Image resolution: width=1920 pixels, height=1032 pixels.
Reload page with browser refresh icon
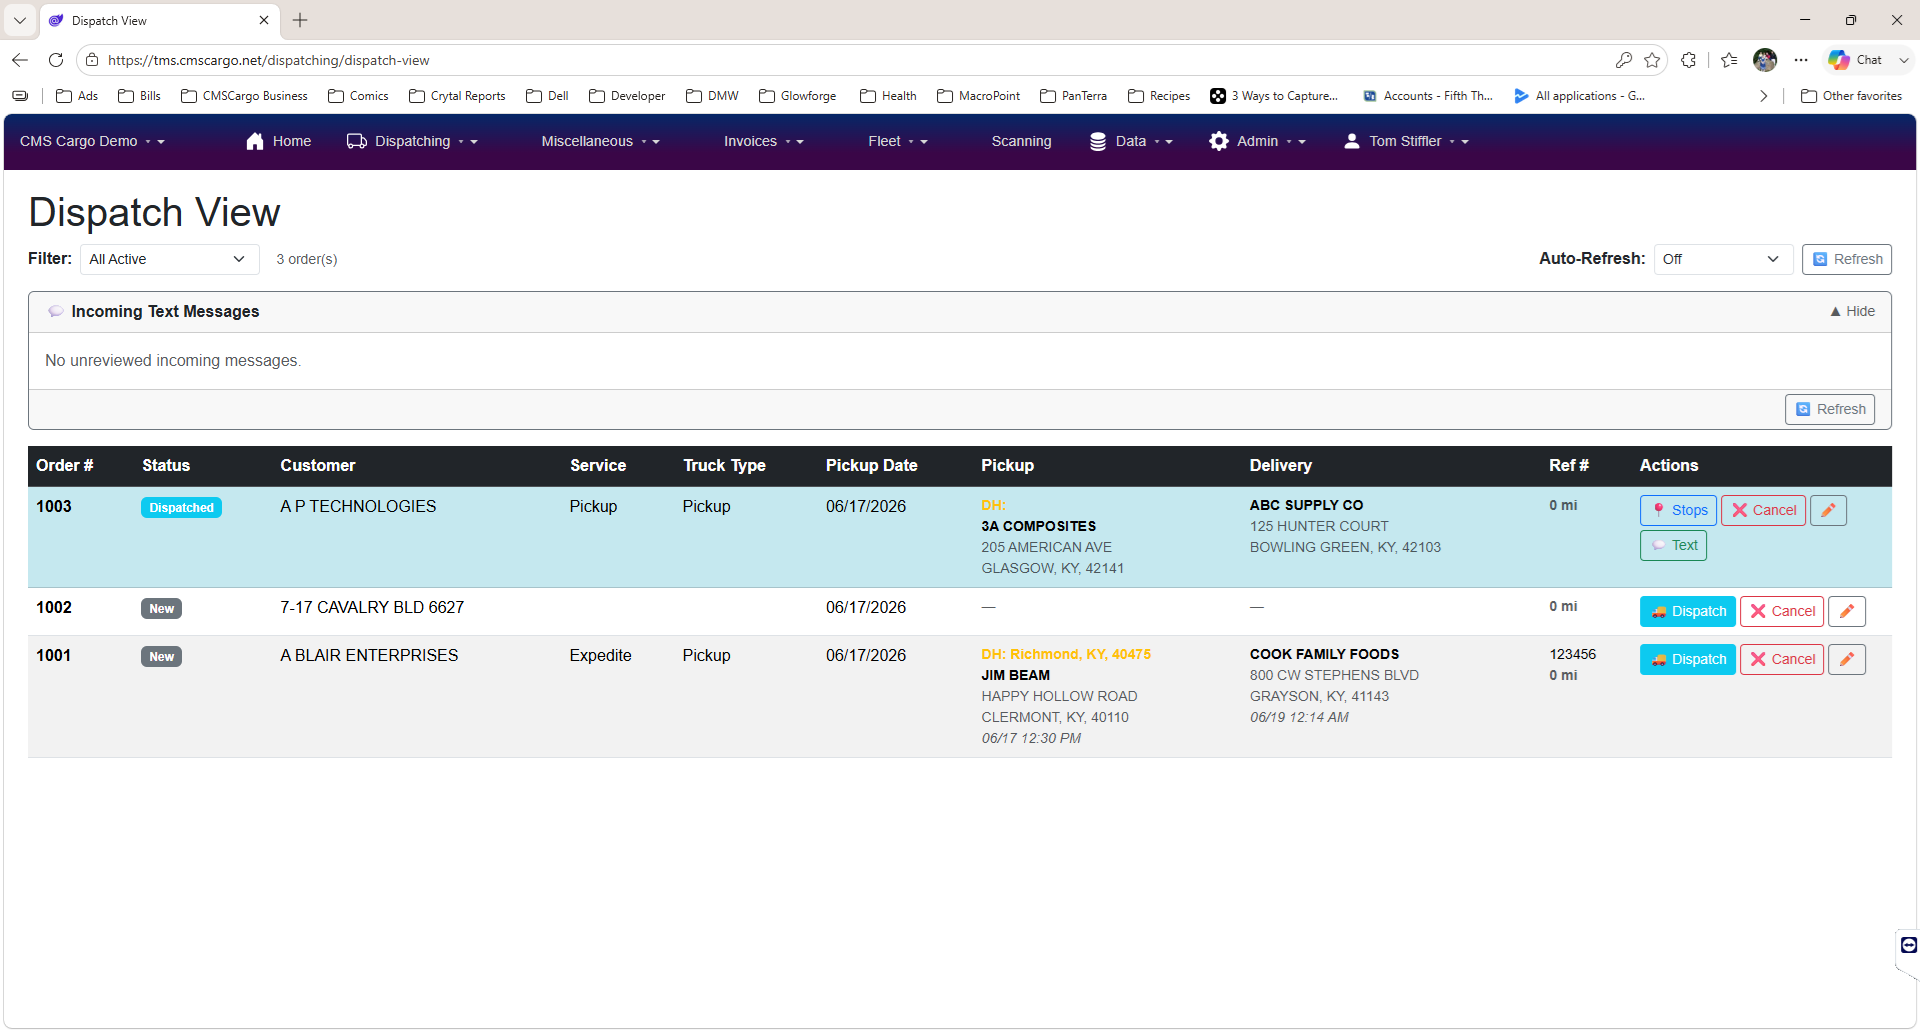point(56,60)
